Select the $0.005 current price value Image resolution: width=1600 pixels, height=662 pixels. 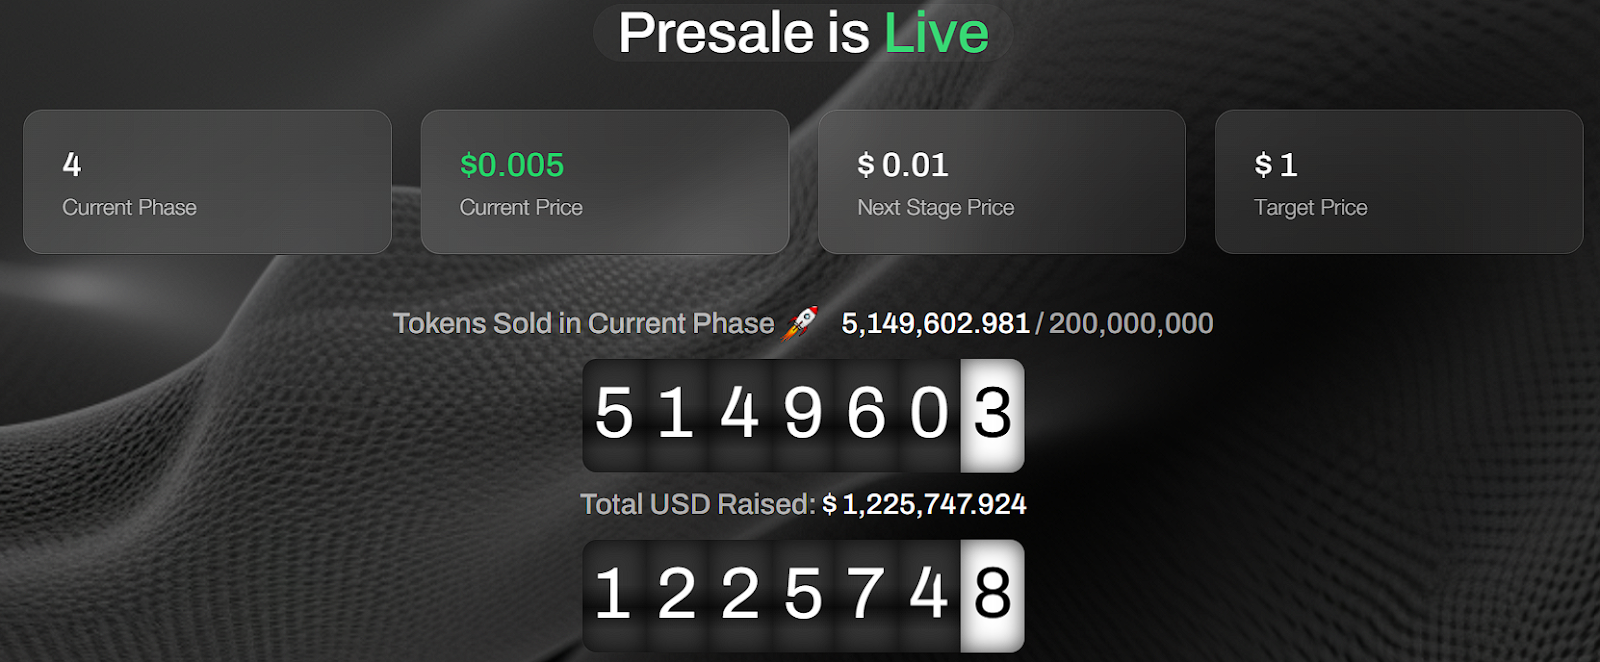(x=511, y=165)
